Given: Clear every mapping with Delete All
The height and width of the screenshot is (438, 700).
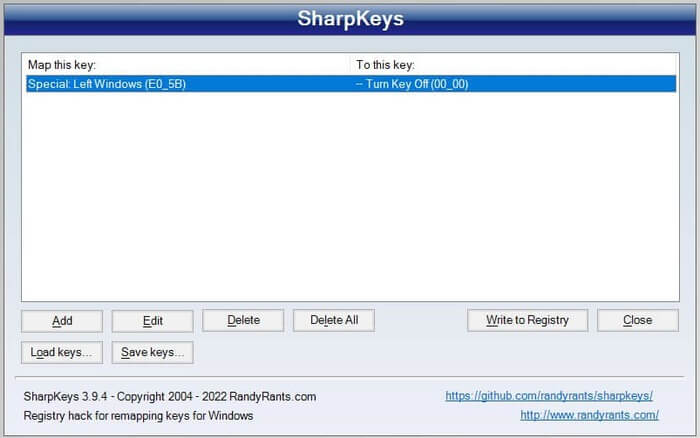Looking at the screenshot, I should click(333, 320).
